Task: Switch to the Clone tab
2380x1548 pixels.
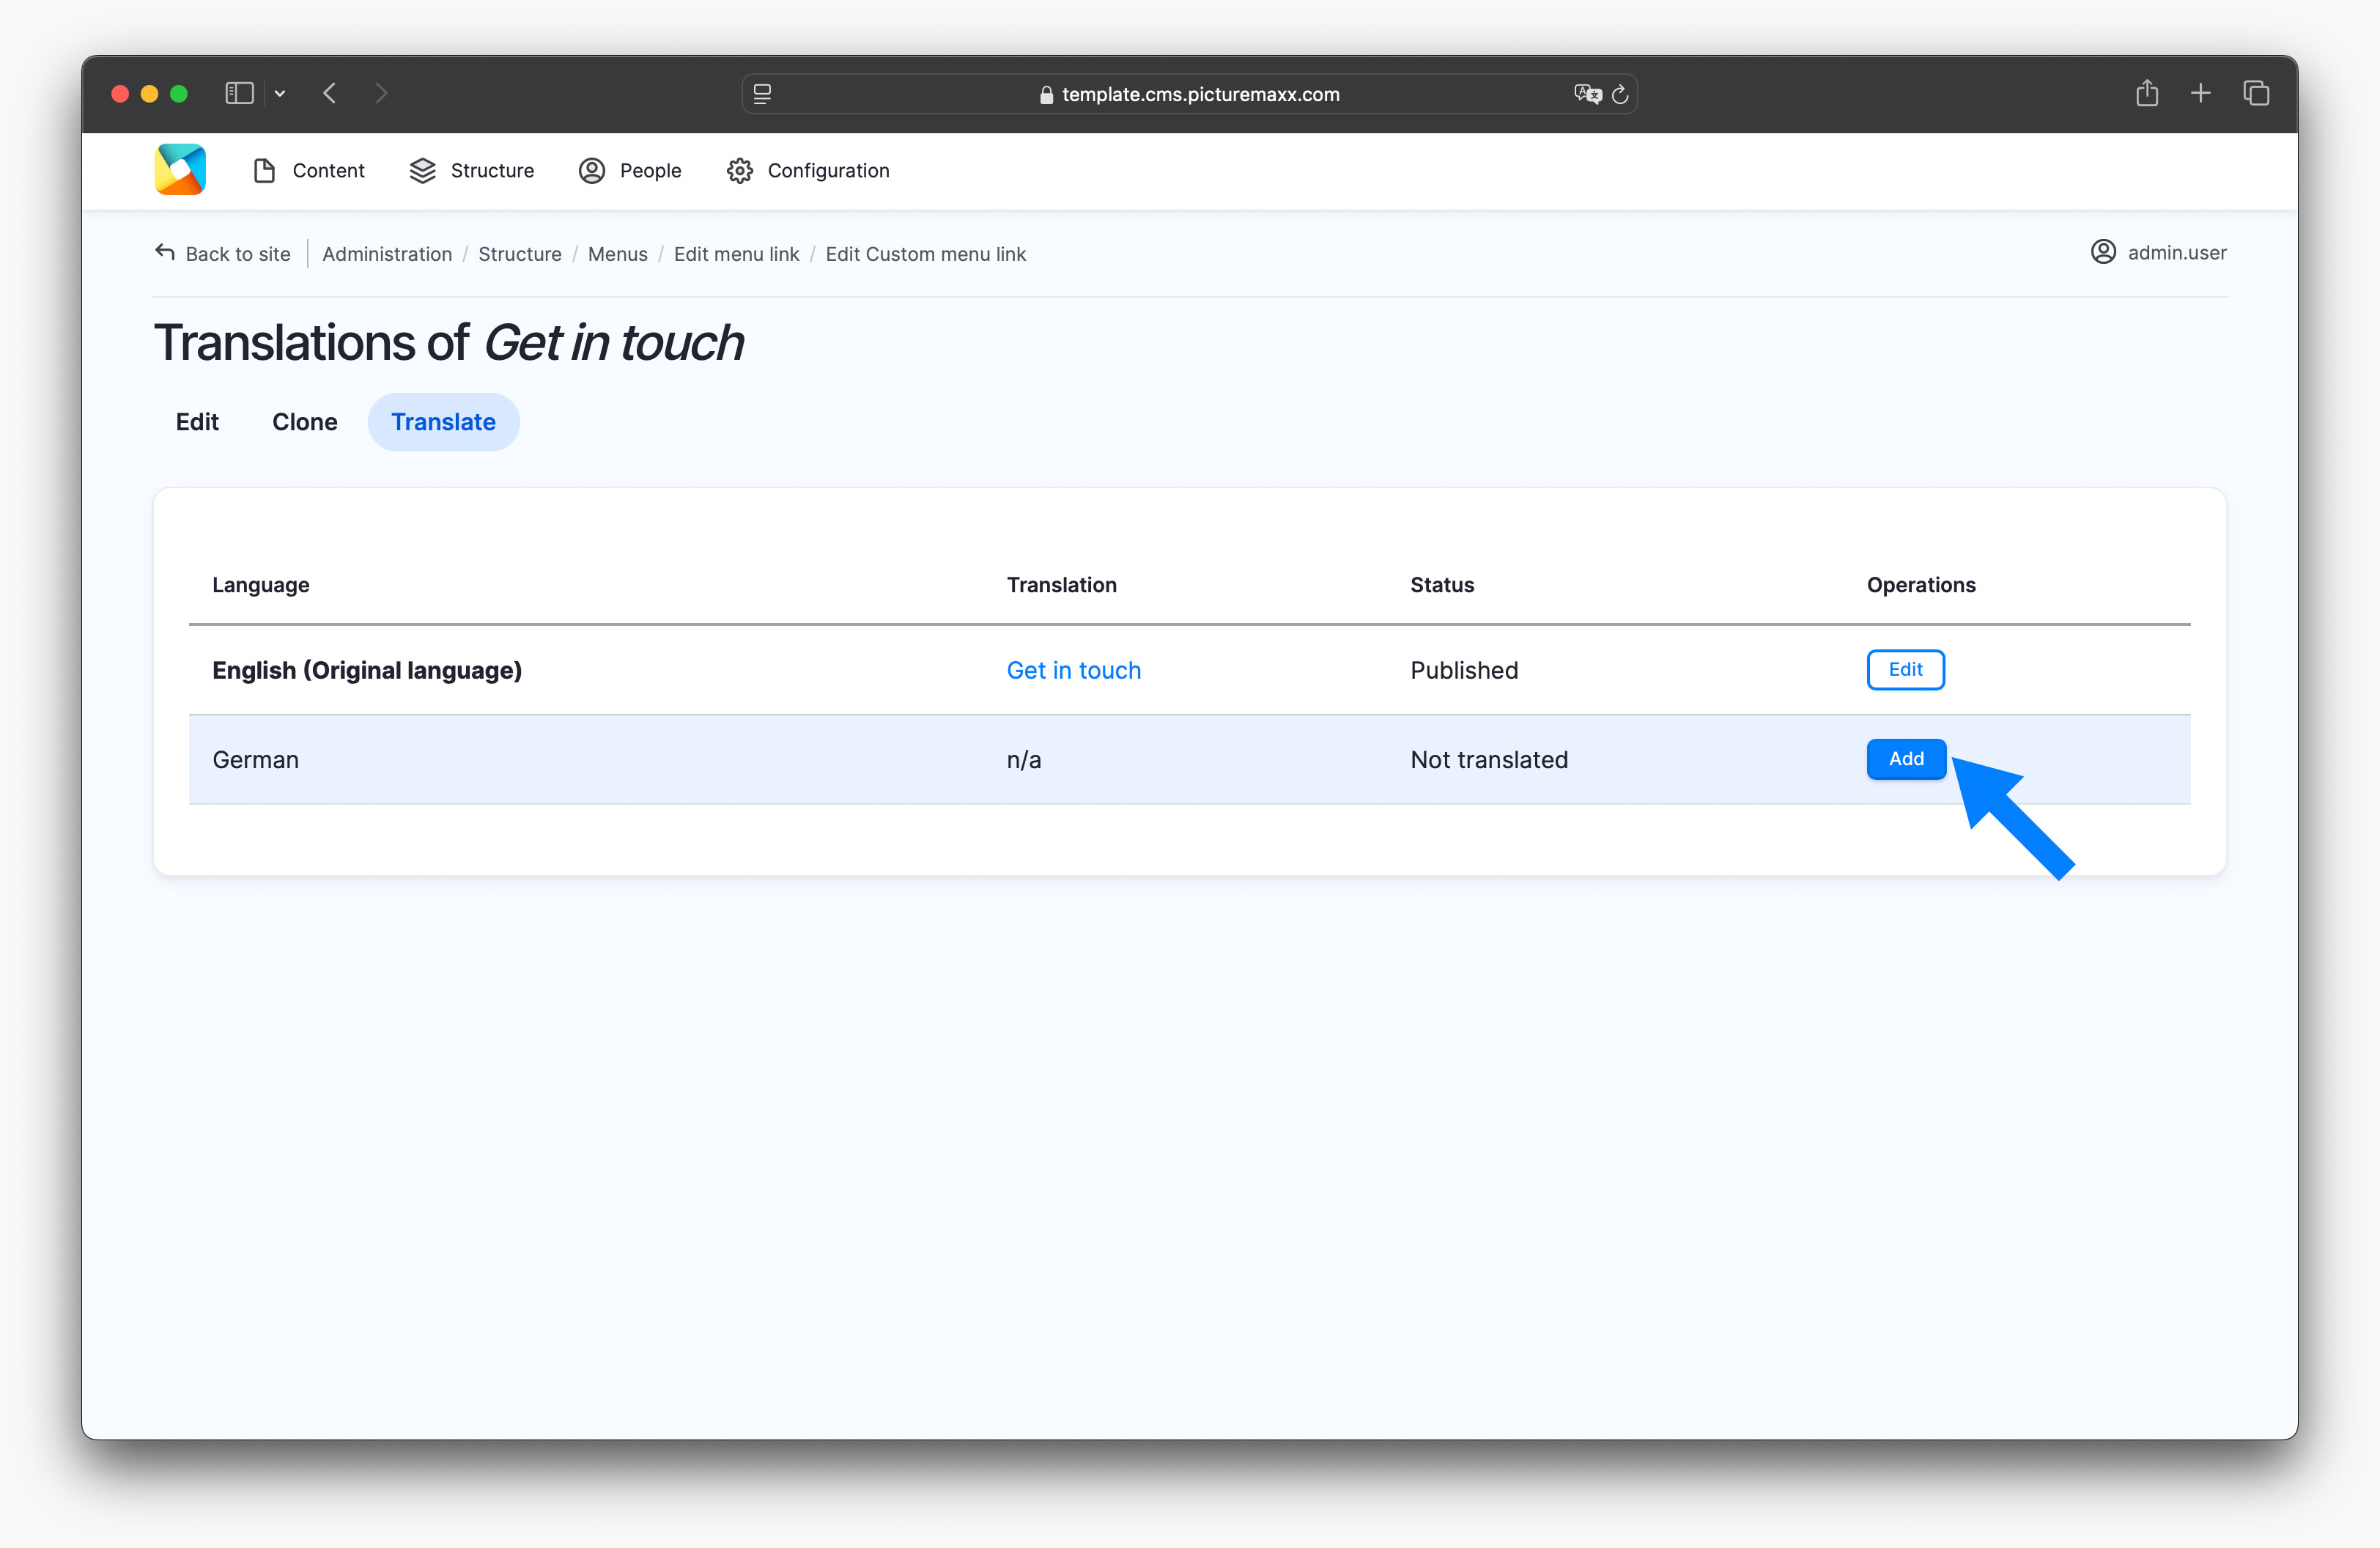Action: click(x=305, y=422)
